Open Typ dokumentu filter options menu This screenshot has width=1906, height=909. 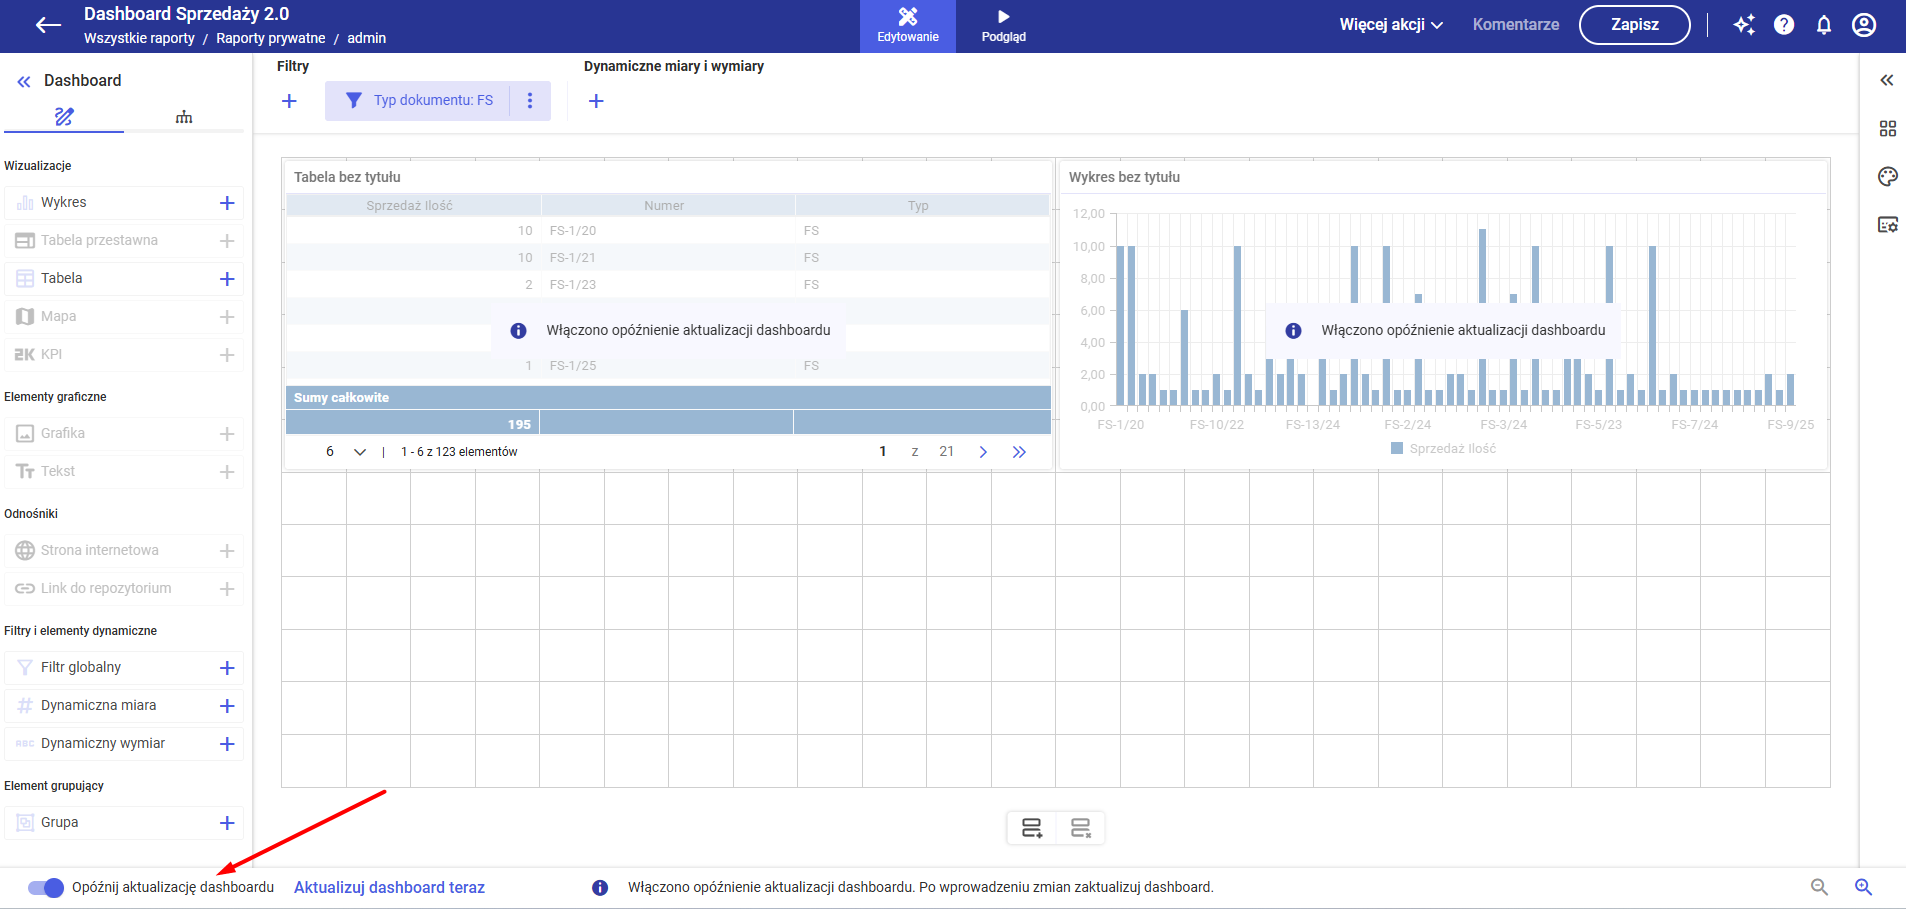(530, 101)
